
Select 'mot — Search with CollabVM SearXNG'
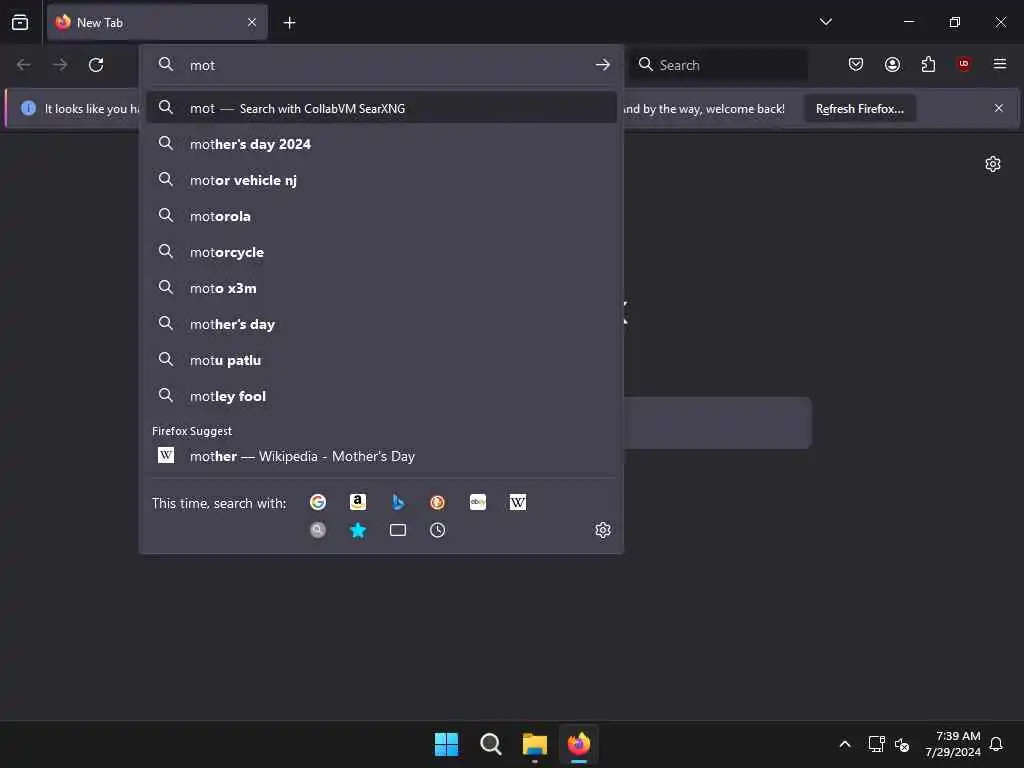point(381,108)
